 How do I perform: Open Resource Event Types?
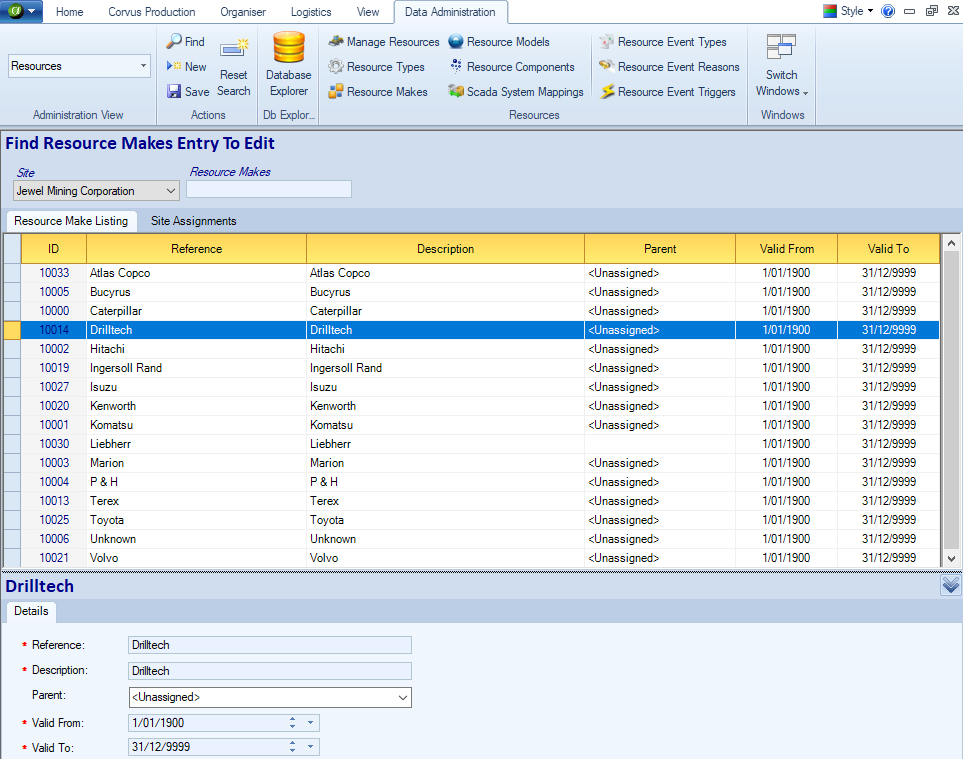click(663, 42)
